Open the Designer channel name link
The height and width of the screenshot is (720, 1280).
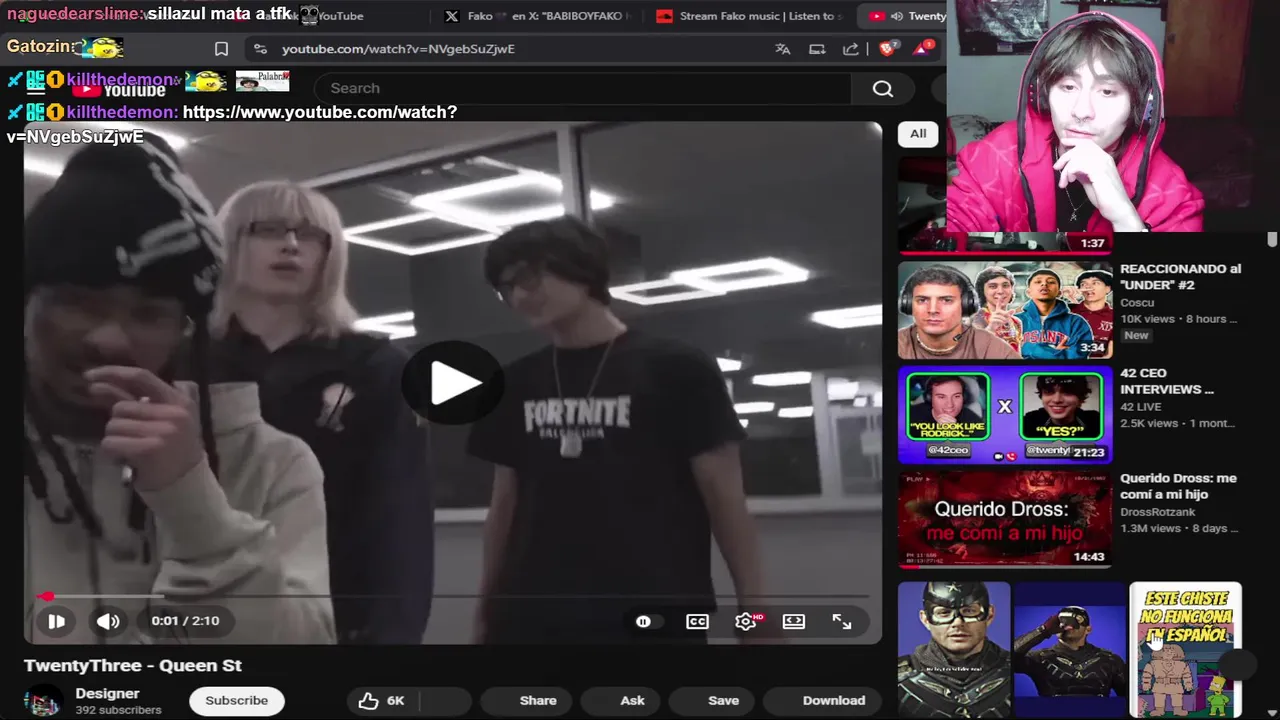pyautogui.click(x=107, y=693)
